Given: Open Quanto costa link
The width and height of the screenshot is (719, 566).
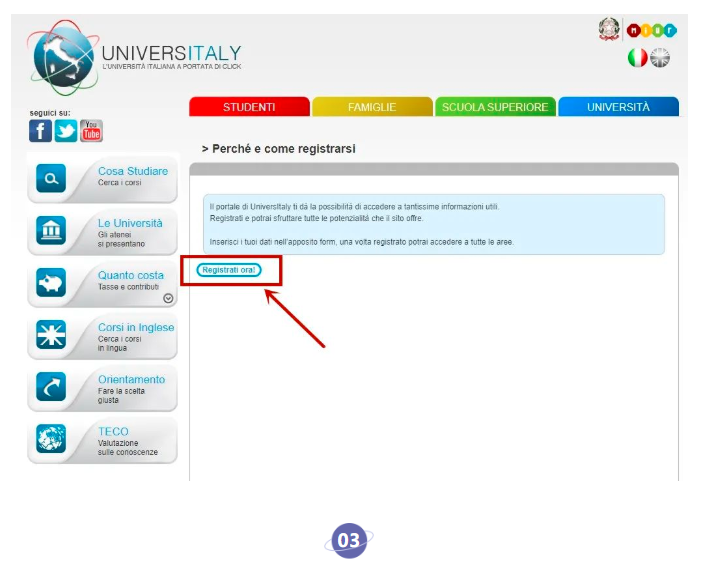Looking at the screenshot, I should click(131, 275).
